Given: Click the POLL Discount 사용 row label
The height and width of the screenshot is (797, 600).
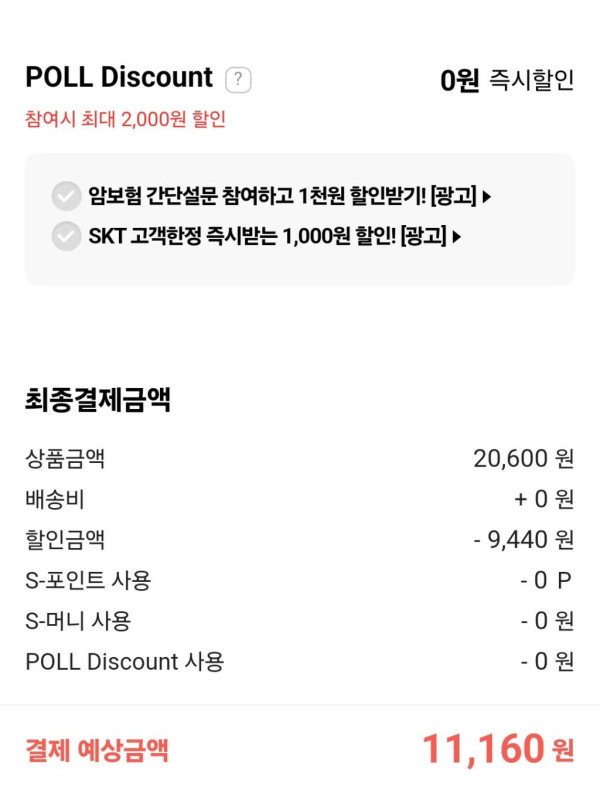Looking at the screenshot, I should [x=125, y=661].
